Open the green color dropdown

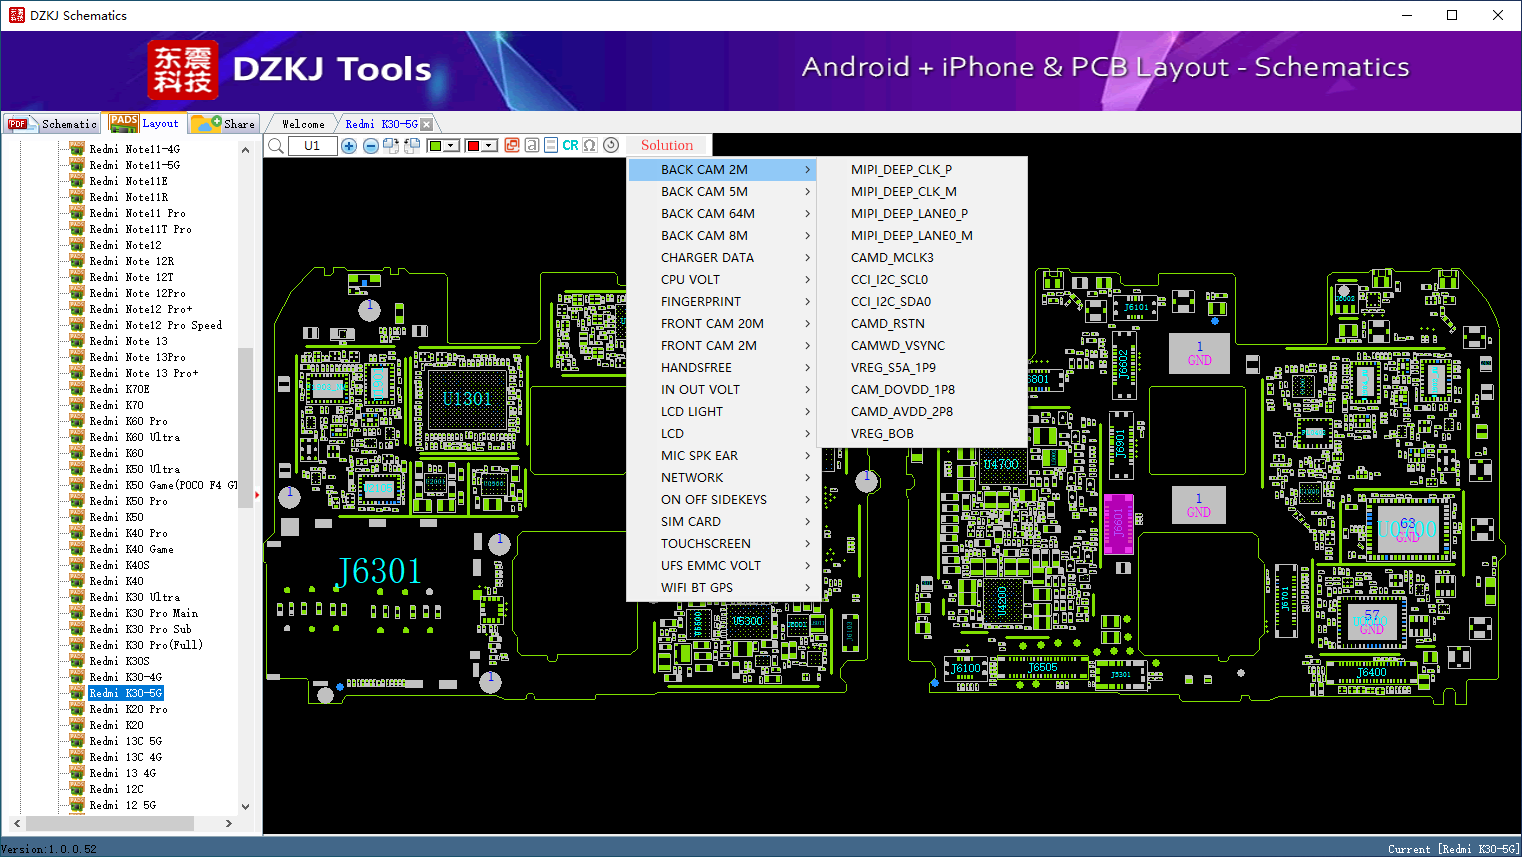(443, 146)
